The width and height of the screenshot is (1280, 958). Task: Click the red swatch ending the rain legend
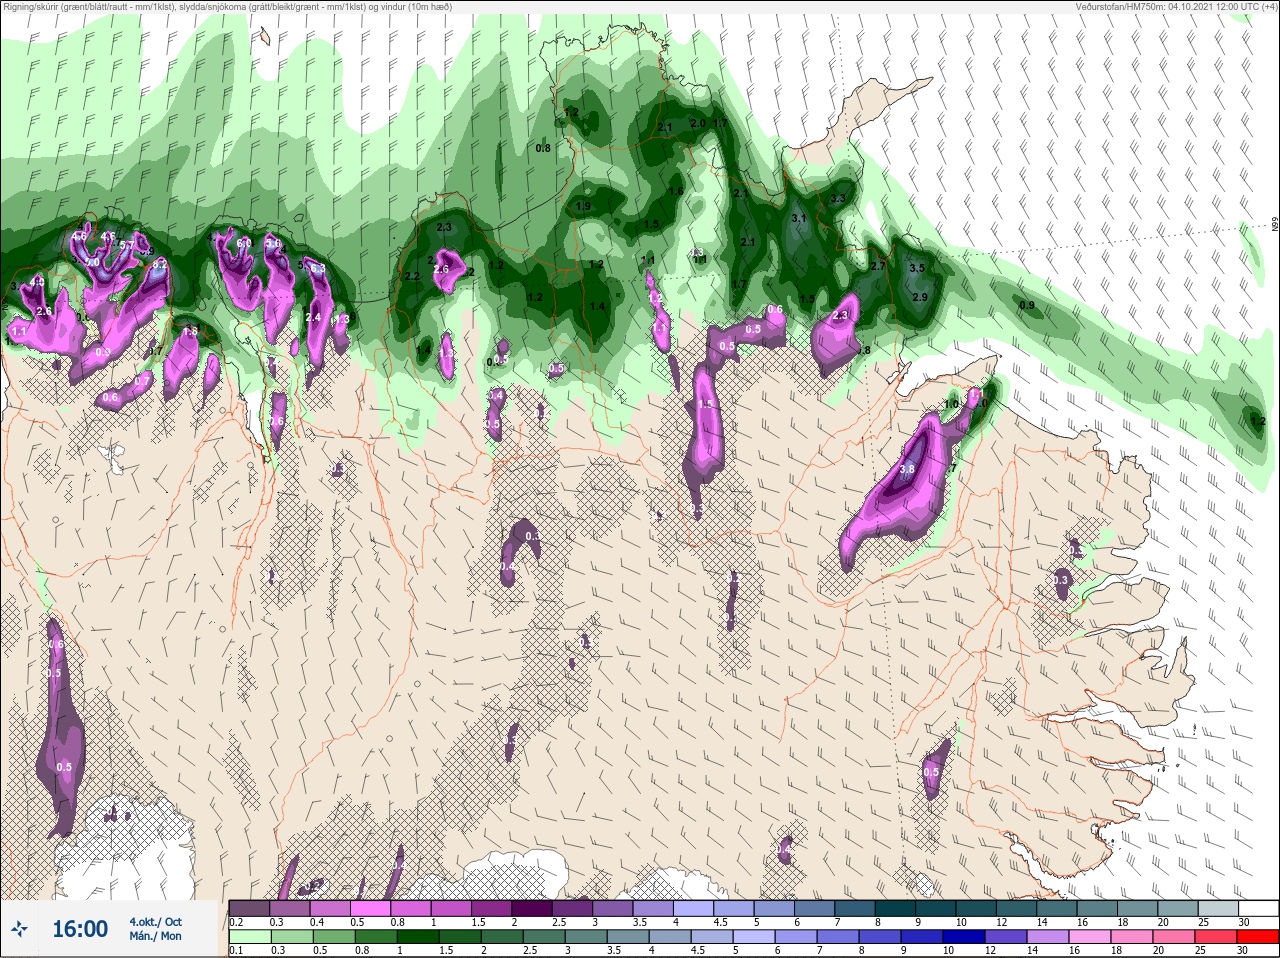pos(1257,938)
